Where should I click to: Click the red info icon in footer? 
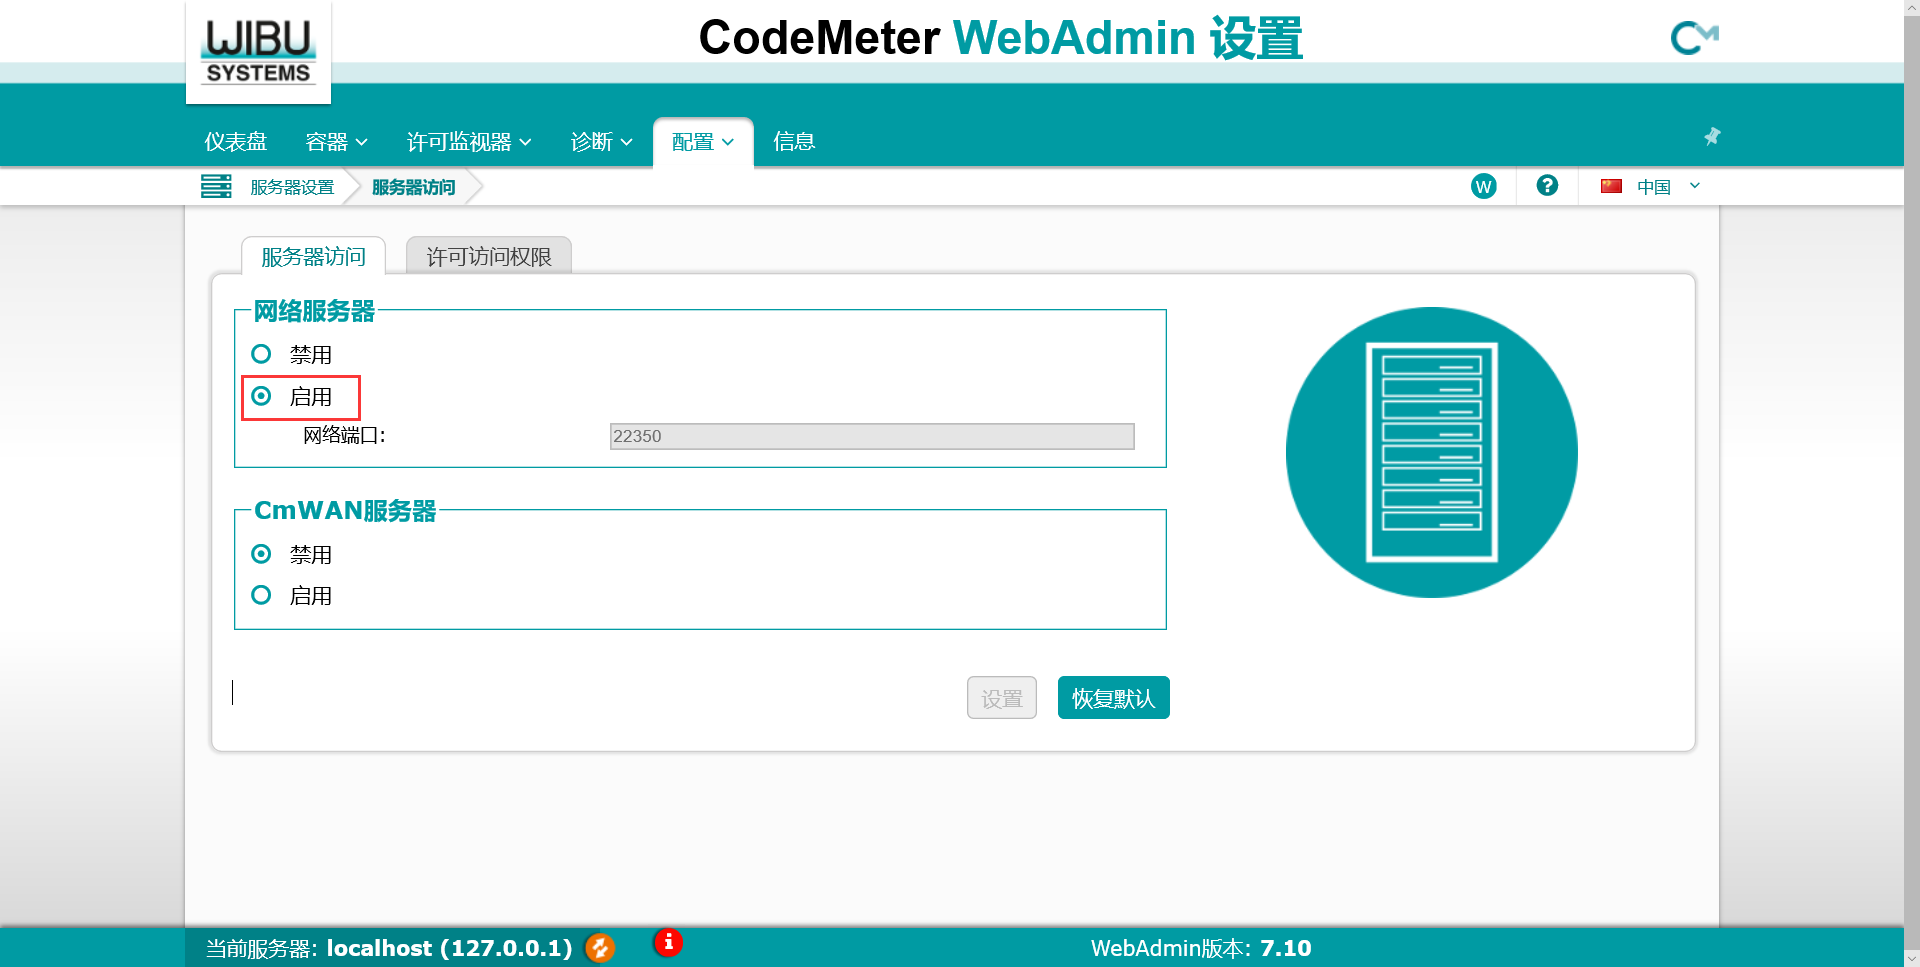pyautogui.click(x=668, y=942)
